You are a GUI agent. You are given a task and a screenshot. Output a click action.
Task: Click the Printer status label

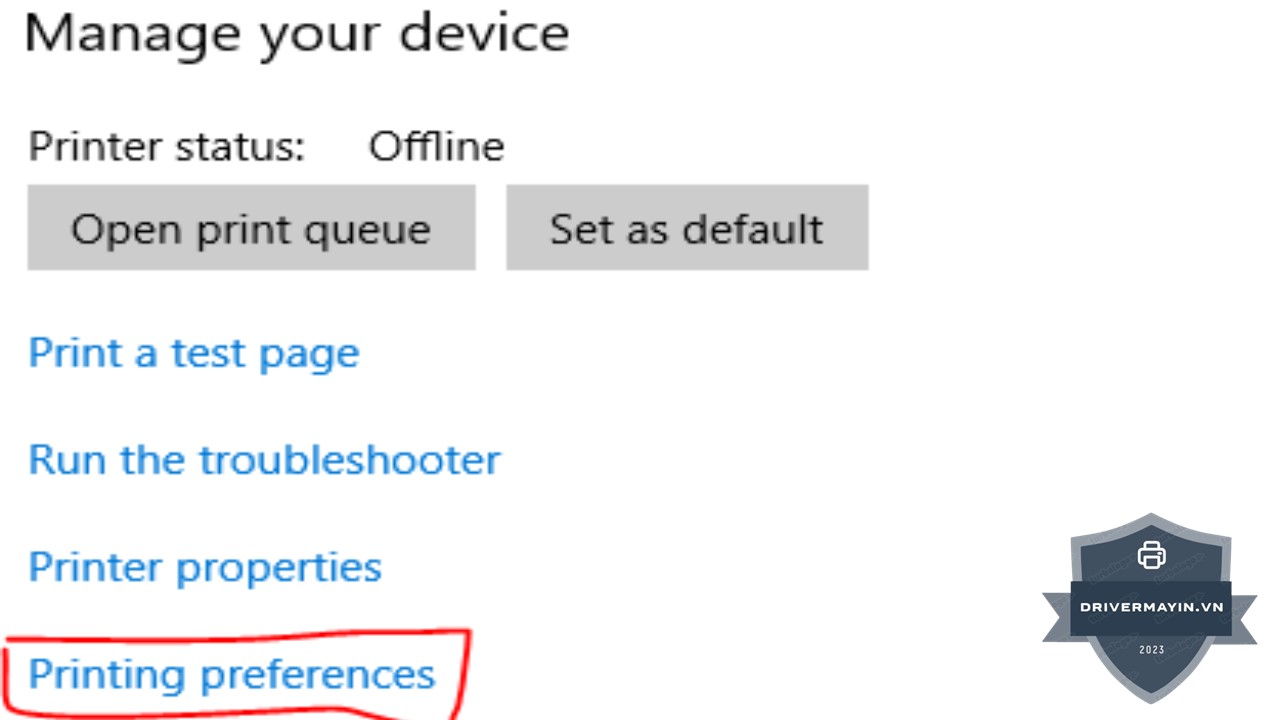166,147
